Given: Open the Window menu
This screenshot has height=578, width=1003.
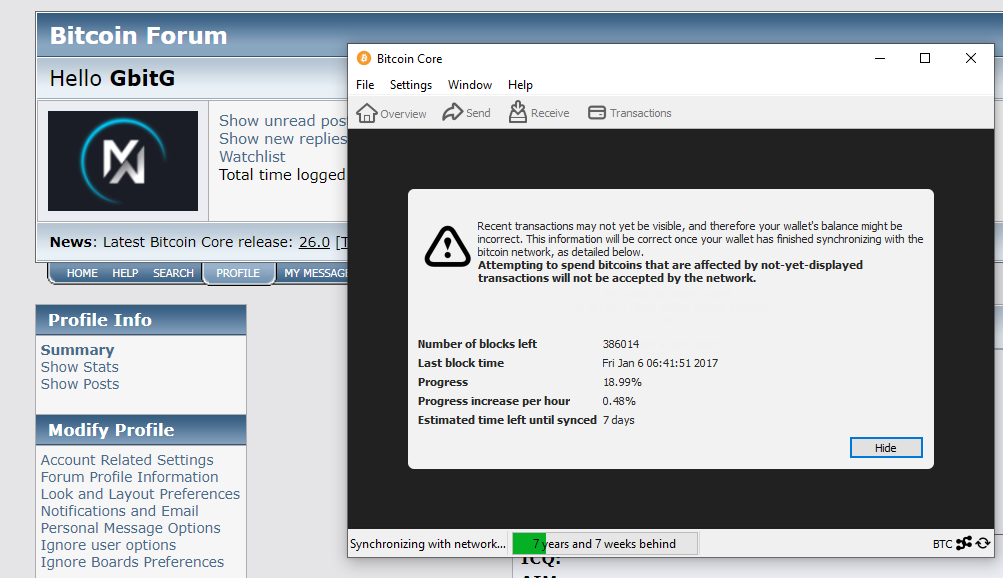Looking at the screenshot, I should [470, 85].
